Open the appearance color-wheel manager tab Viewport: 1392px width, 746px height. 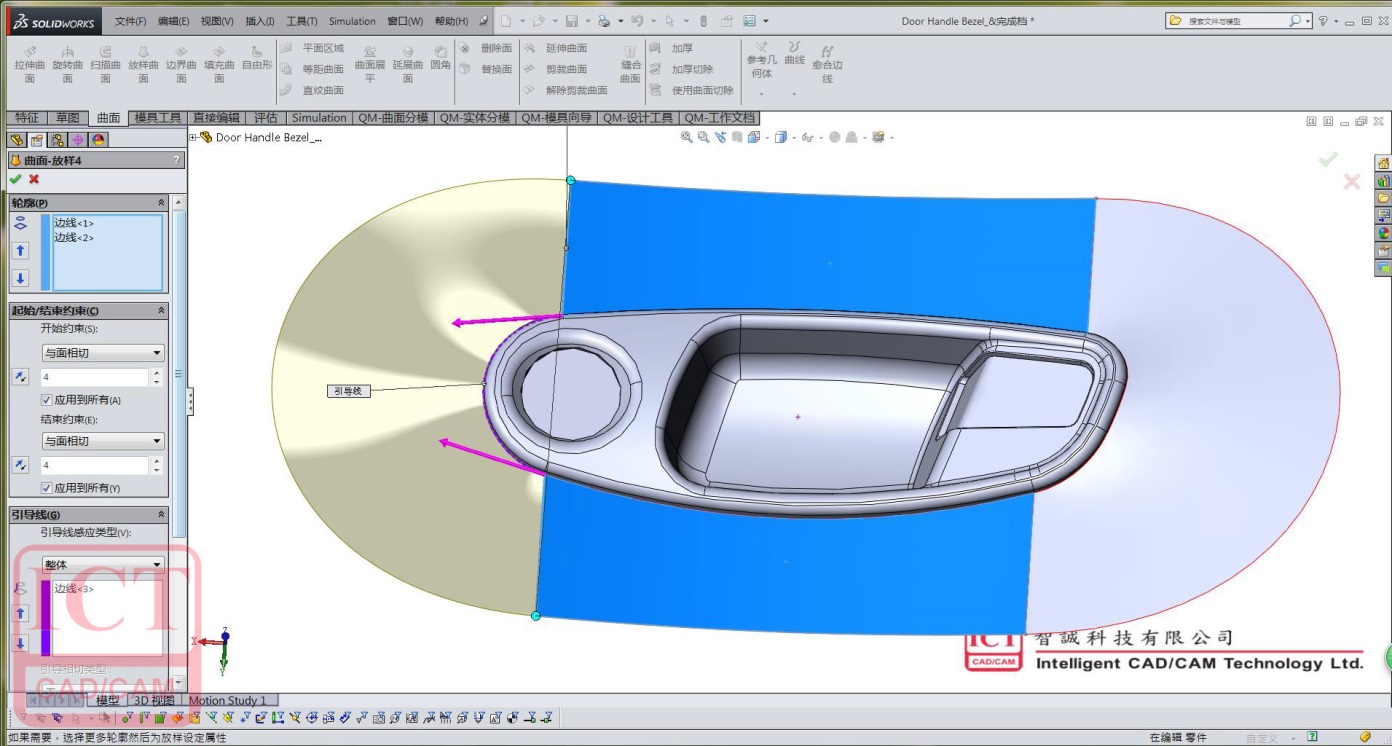[x=99, y=140]
